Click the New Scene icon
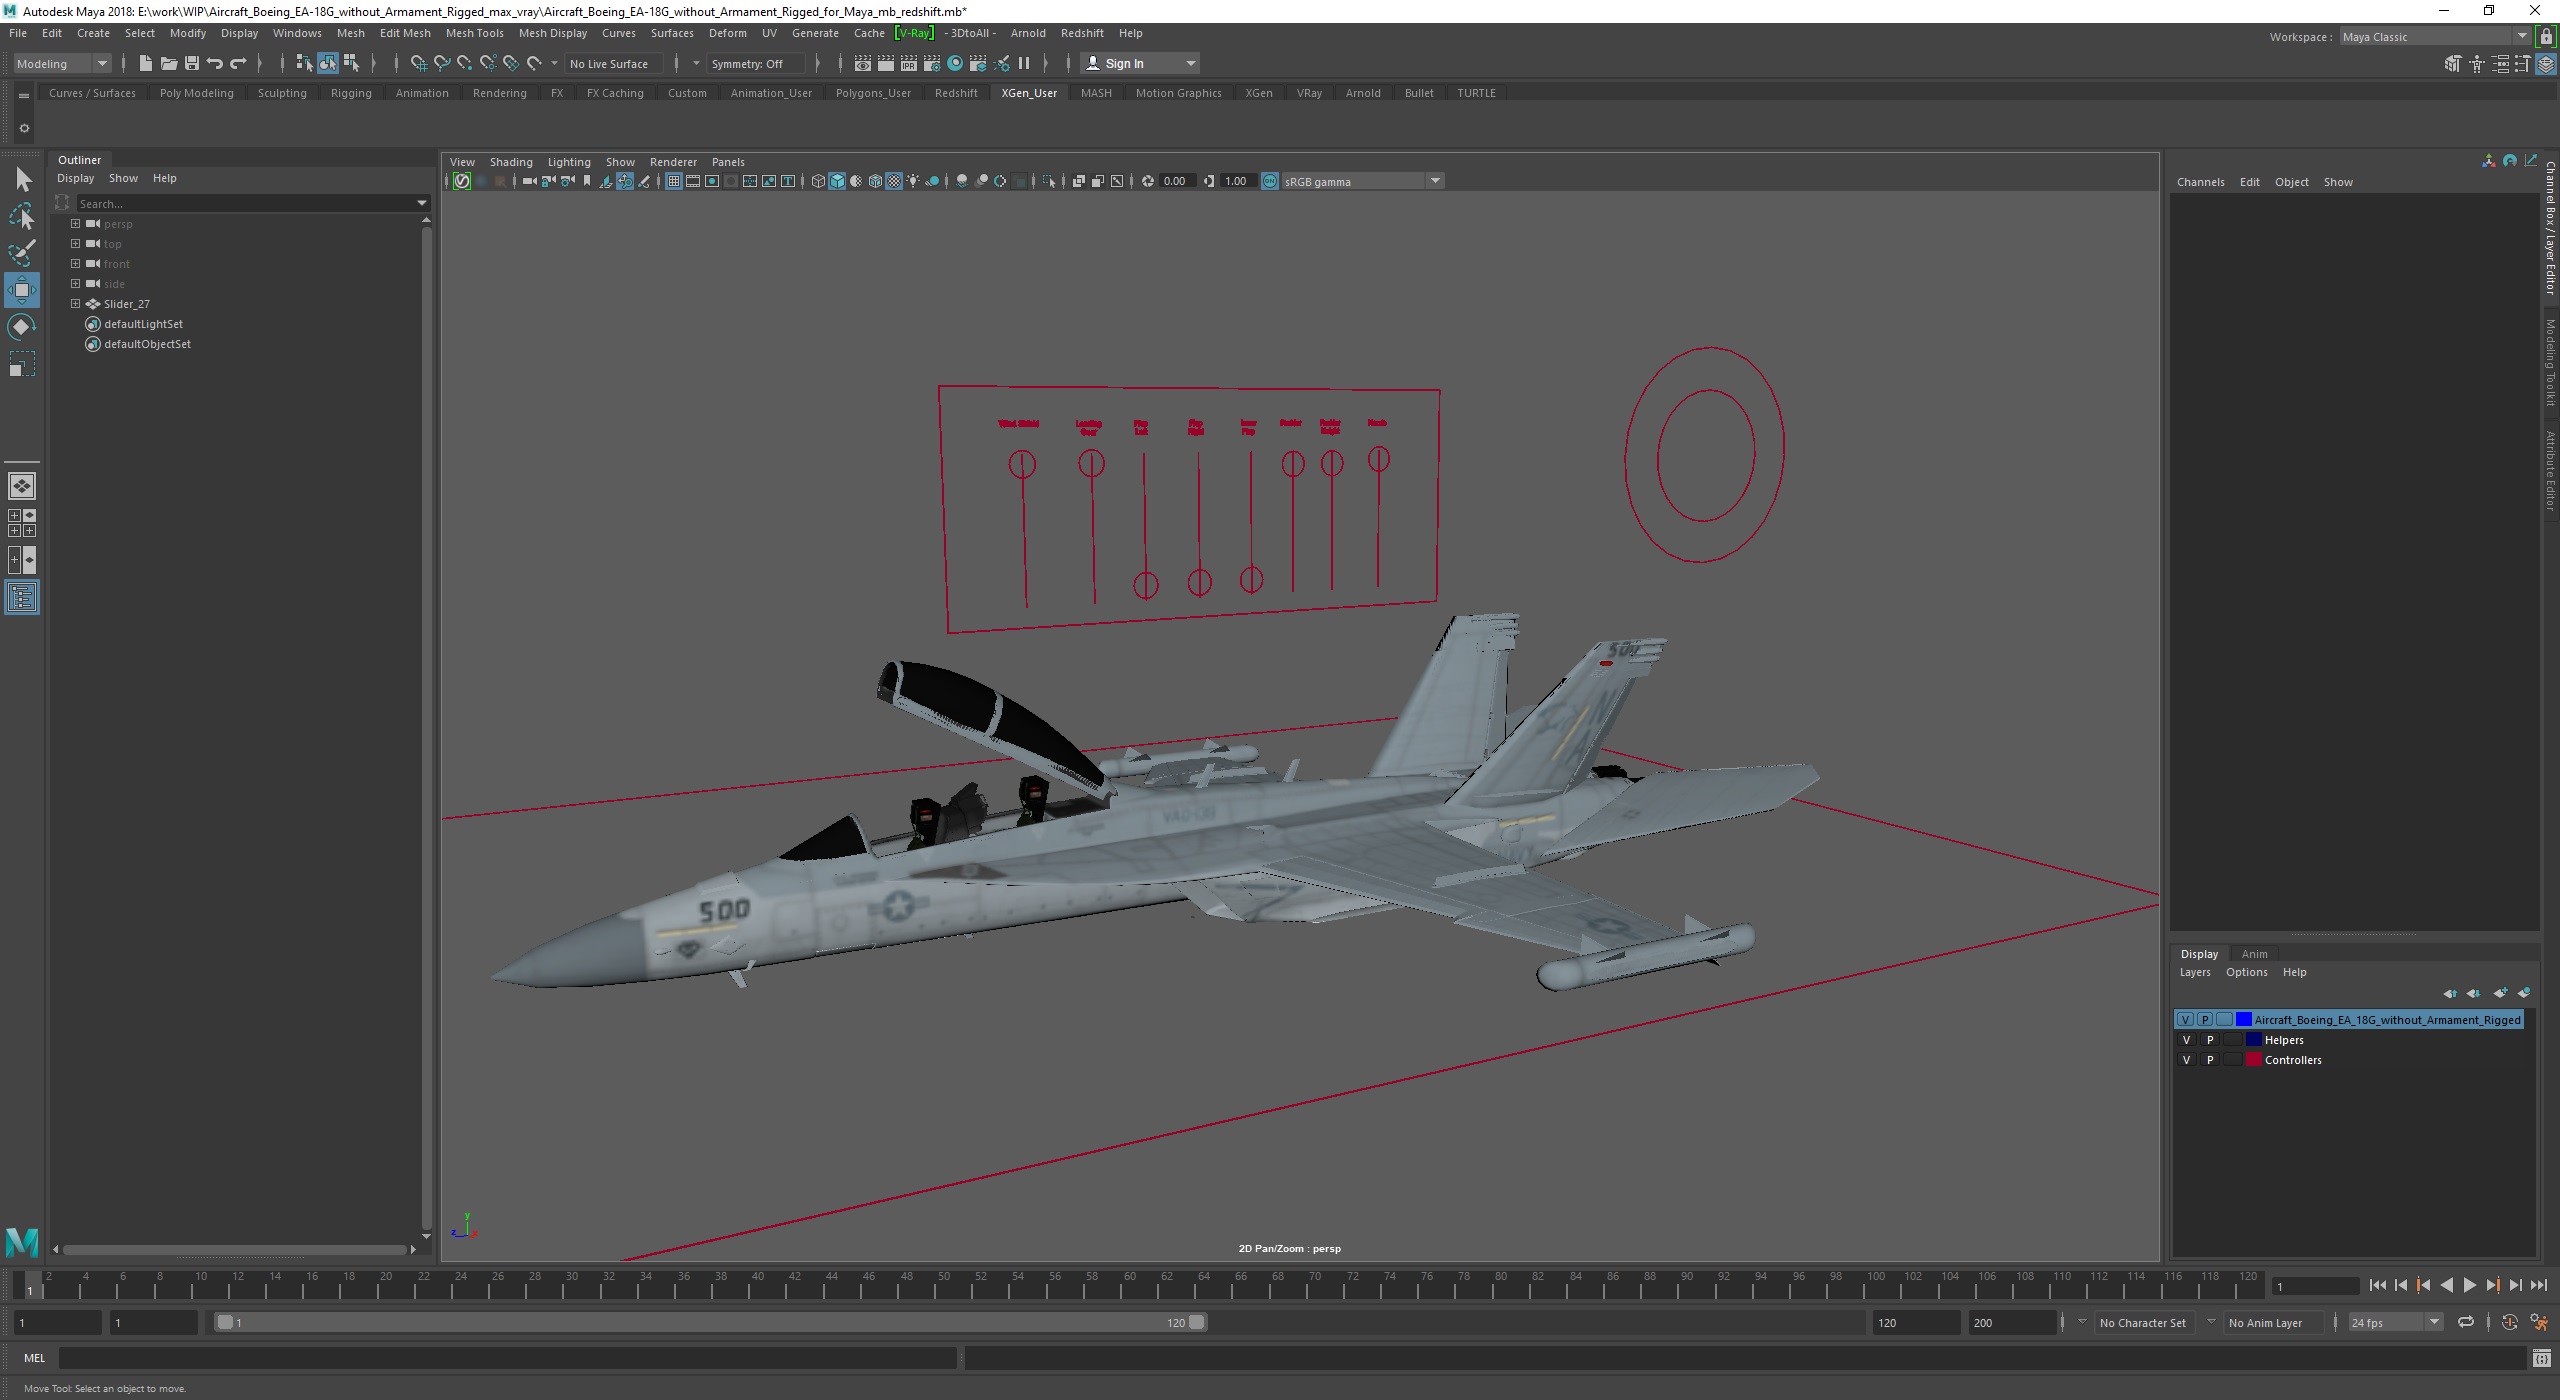The width and height of the screenshot is (2560, 1400). 145,63
